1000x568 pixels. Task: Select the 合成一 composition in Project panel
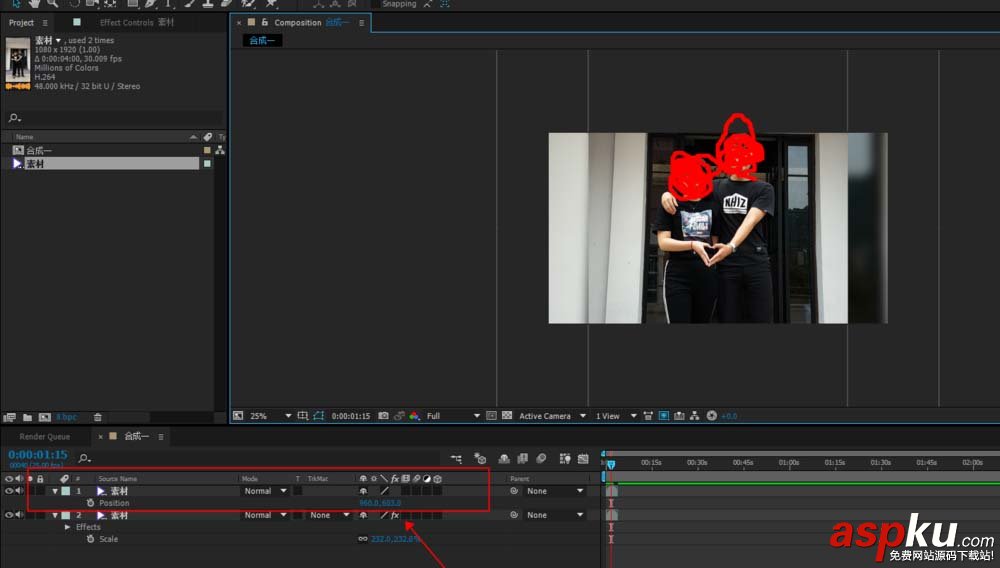coord(40,151)
